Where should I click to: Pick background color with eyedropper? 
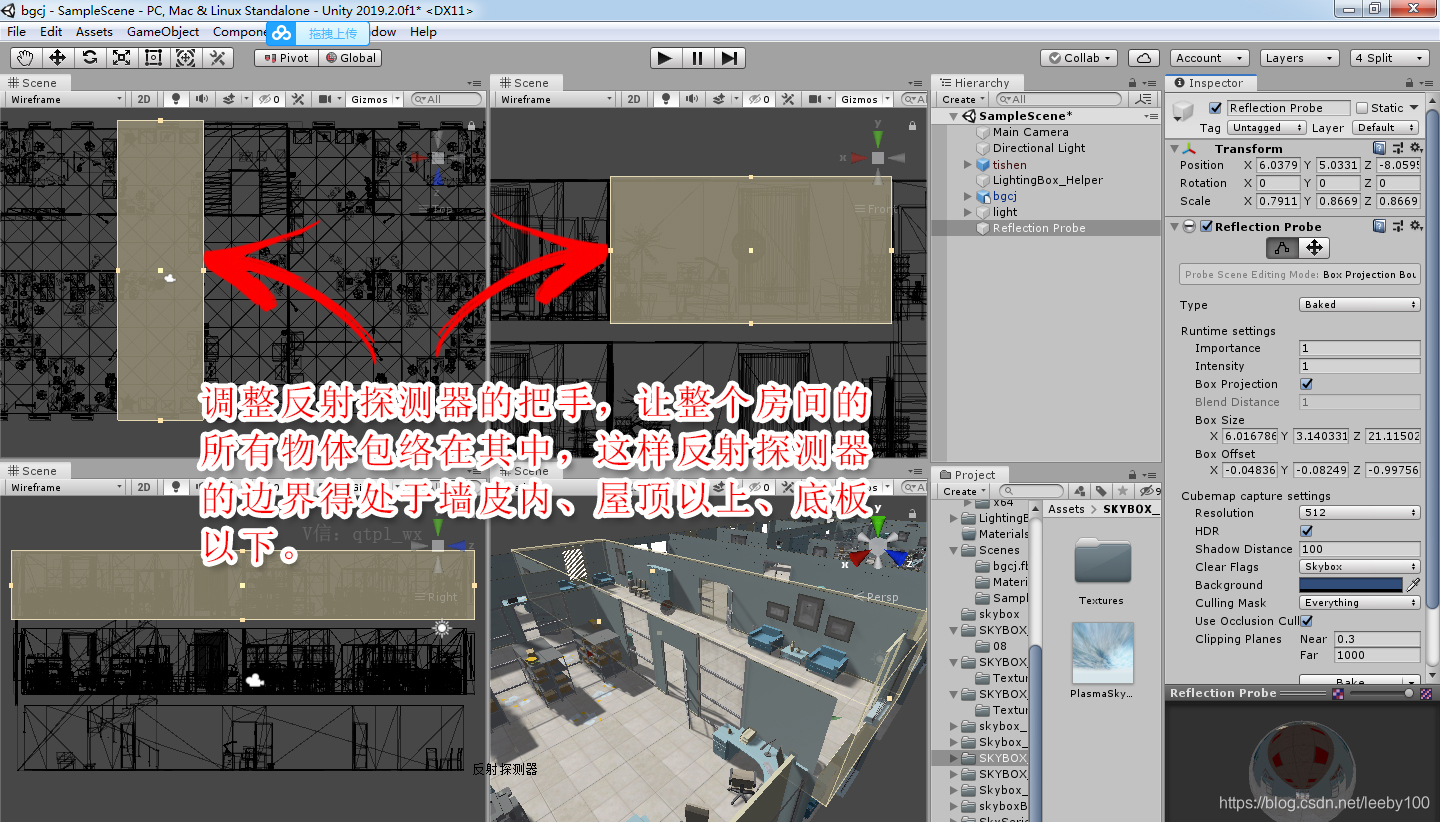1414,585
